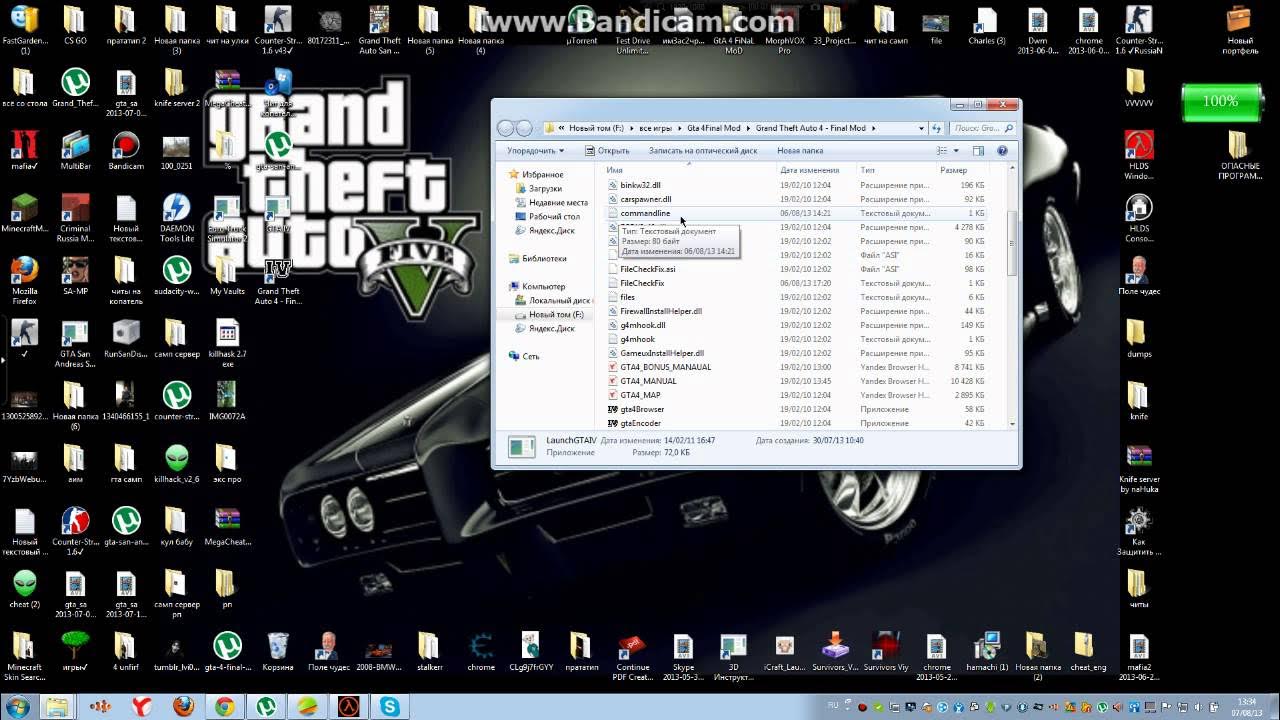Toggle the preview pane button in Explorer
This screenshot has height=720, width=1280.
tap(978, 151)
